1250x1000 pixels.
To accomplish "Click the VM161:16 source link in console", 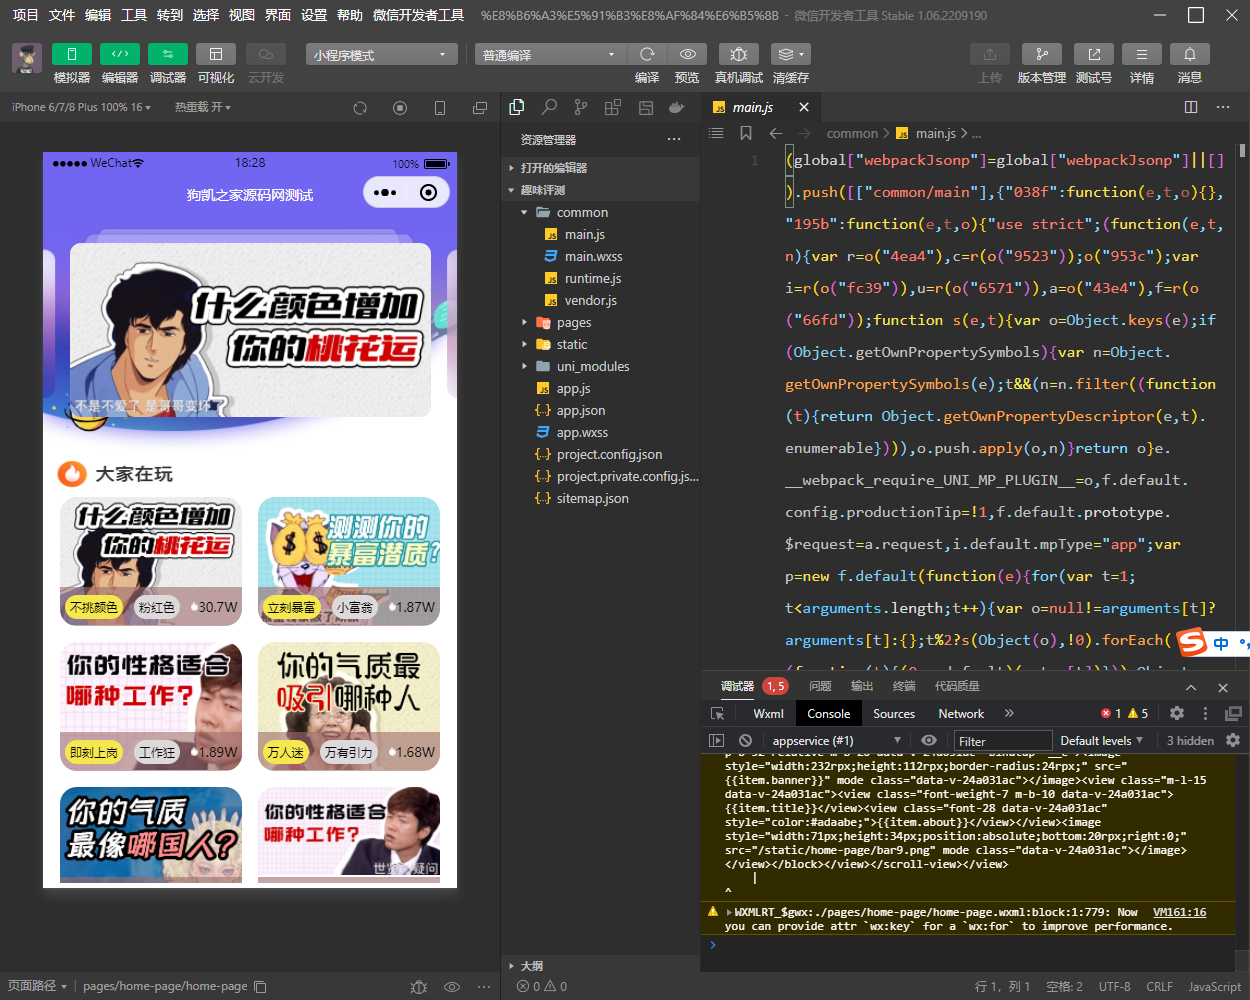I will [1179, 912].
